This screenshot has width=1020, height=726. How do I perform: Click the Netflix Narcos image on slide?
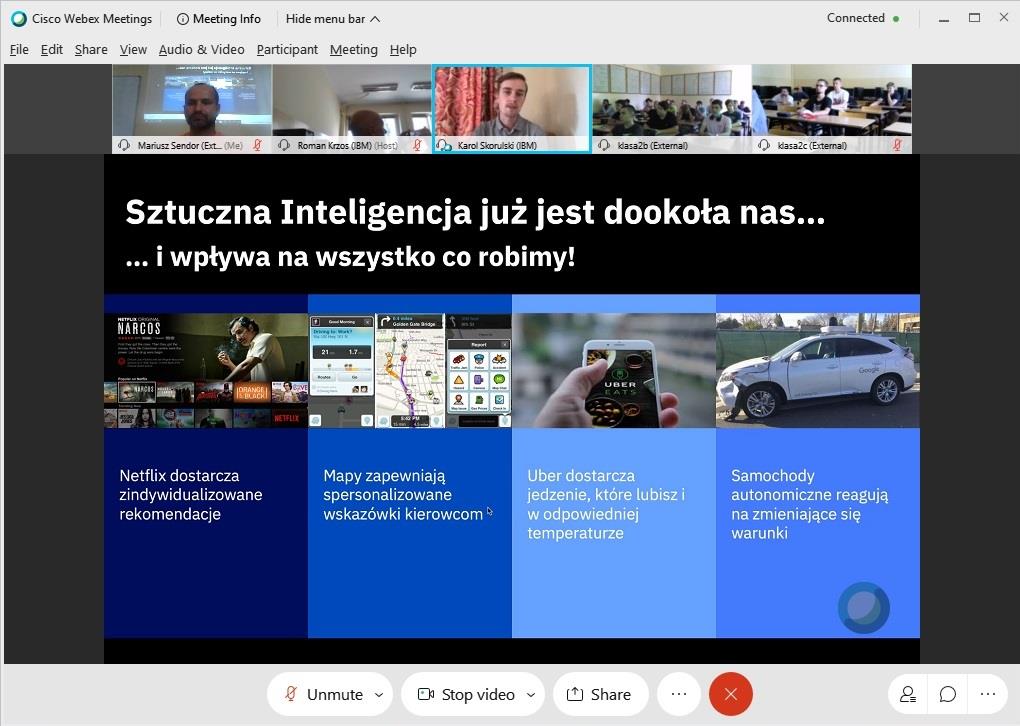pos(206,370)
